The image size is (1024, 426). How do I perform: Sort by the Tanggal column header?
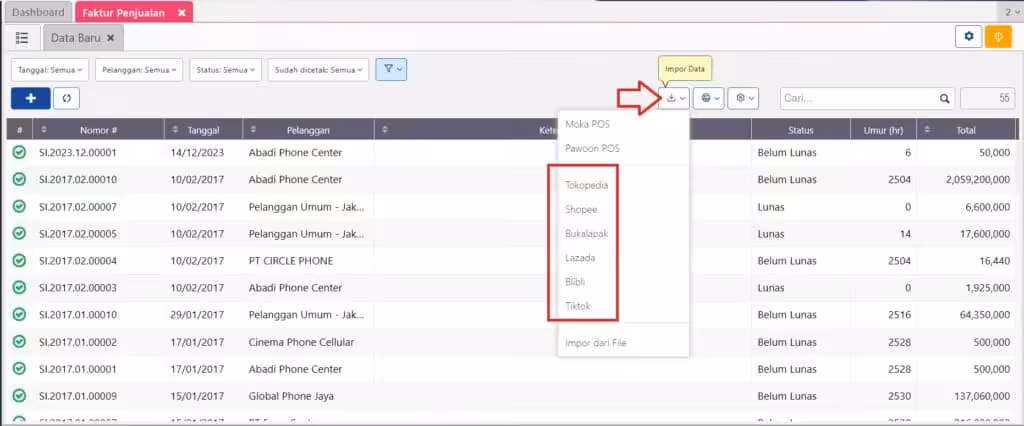(203, 129)
